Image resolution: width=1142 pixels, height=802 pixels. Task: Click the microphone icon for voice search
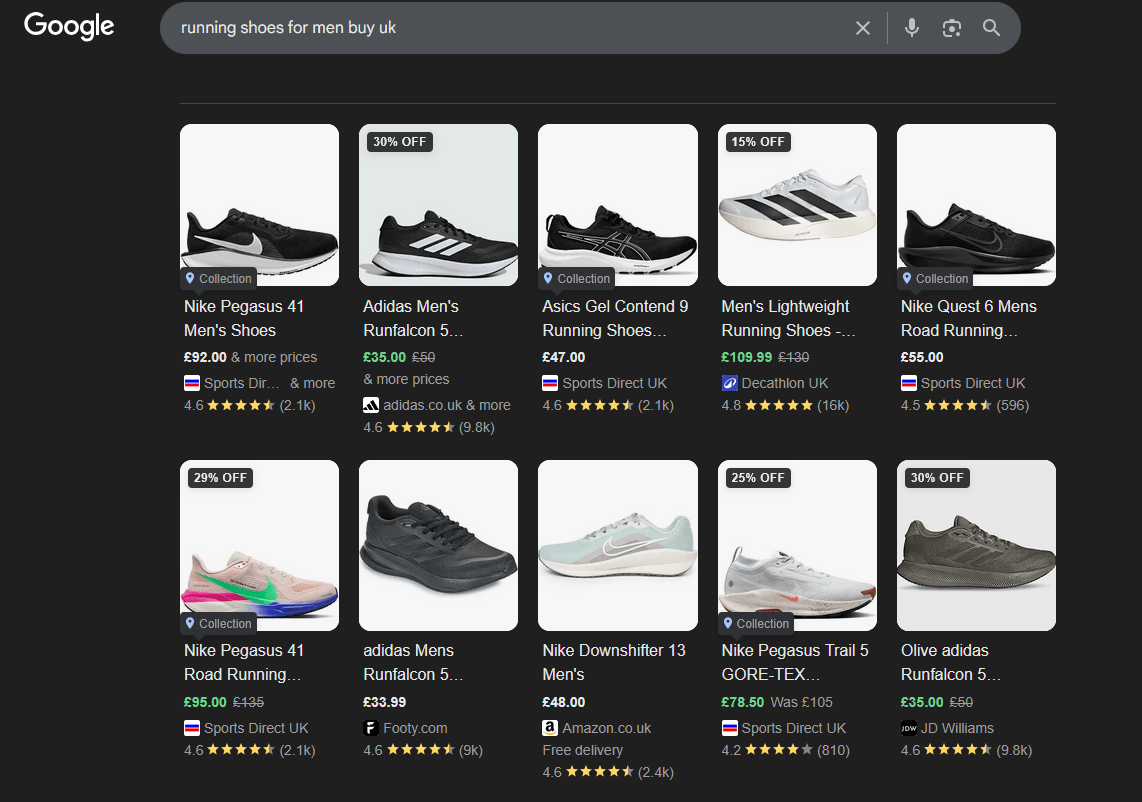(x=911, y=27)
